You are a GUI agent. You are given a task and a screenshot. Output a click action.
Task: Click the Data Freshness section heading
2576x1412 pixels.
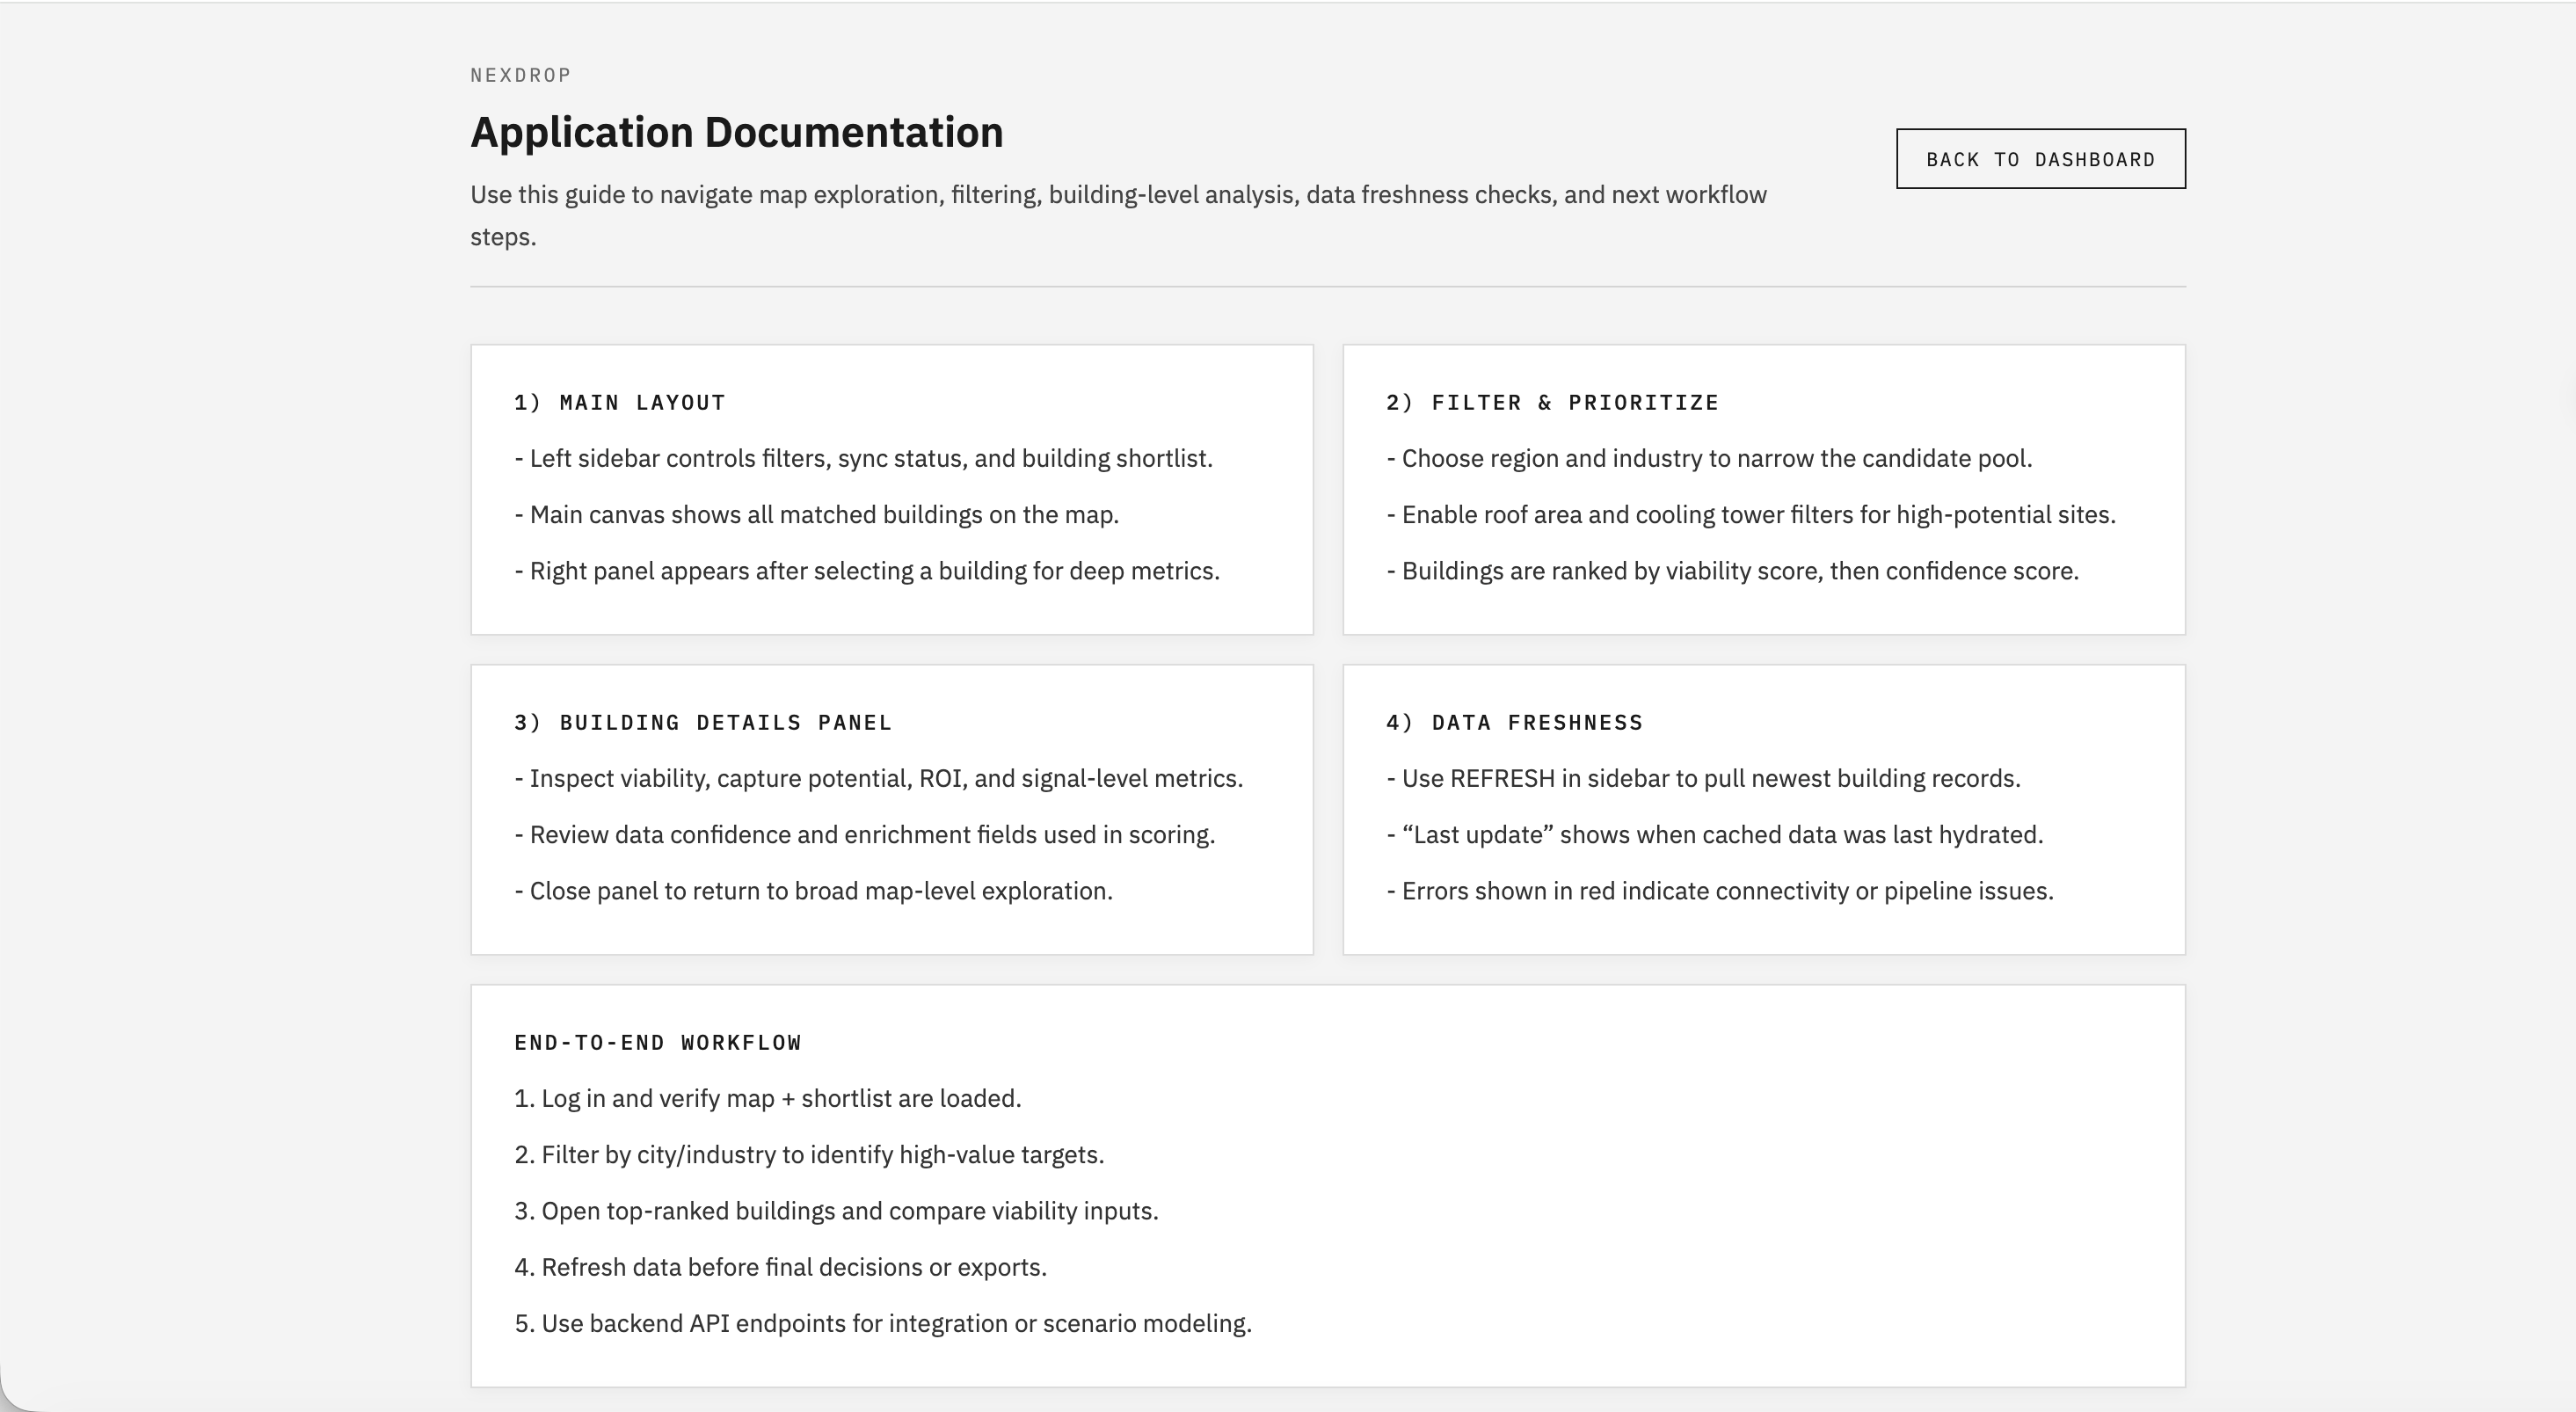click(x=1513, y=723)
